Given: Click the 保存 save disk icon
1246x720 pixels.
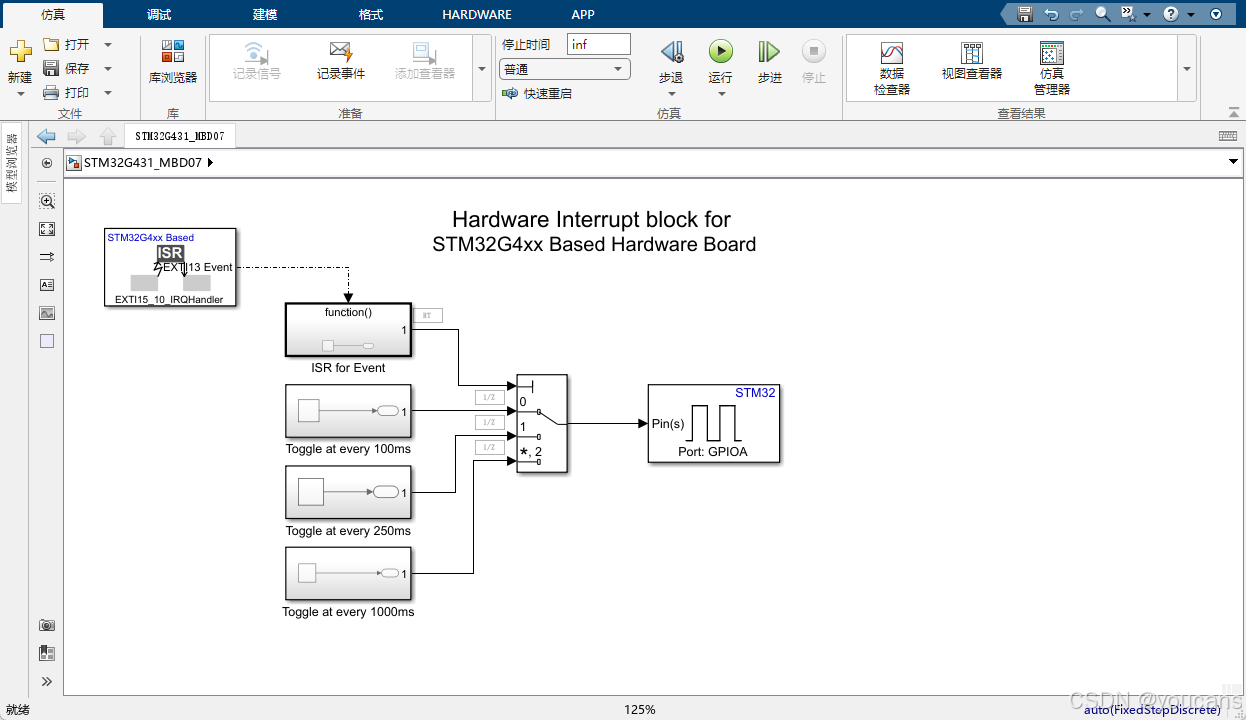Looking at the screenshot, I should tap(52, 69).
